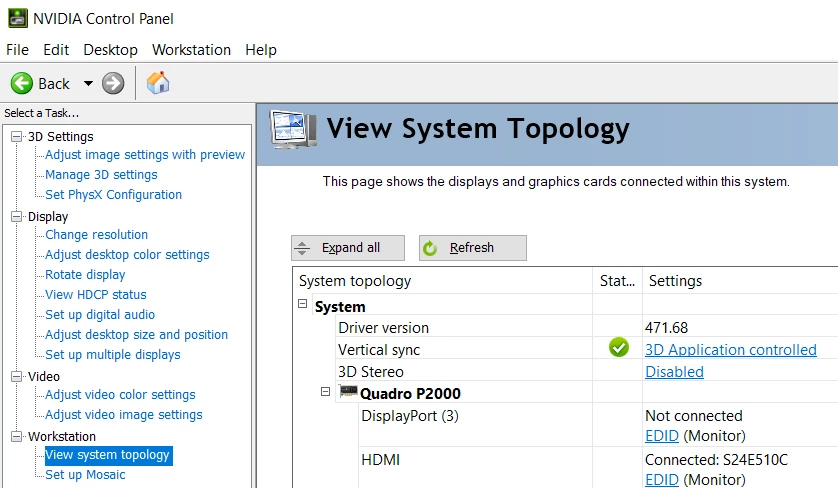Open the Help menu

click(x=261, y=50)
